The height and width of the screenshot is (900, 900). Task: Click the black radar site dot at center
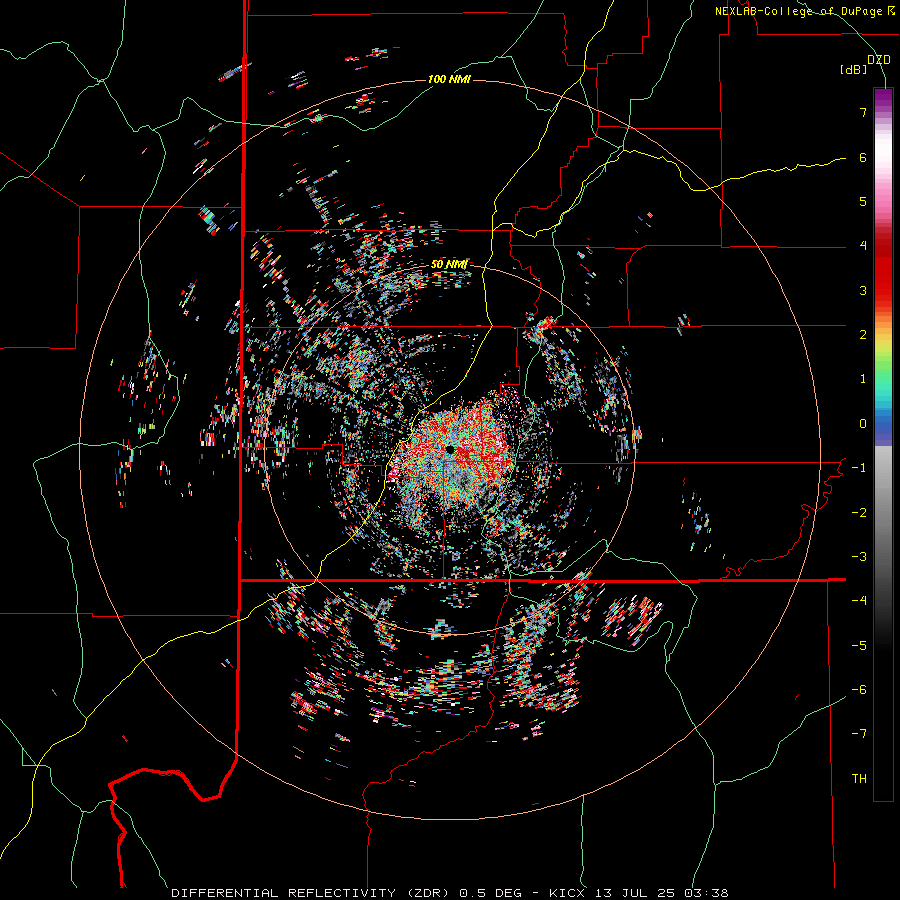pyautogui.click(x=451, y=449)
